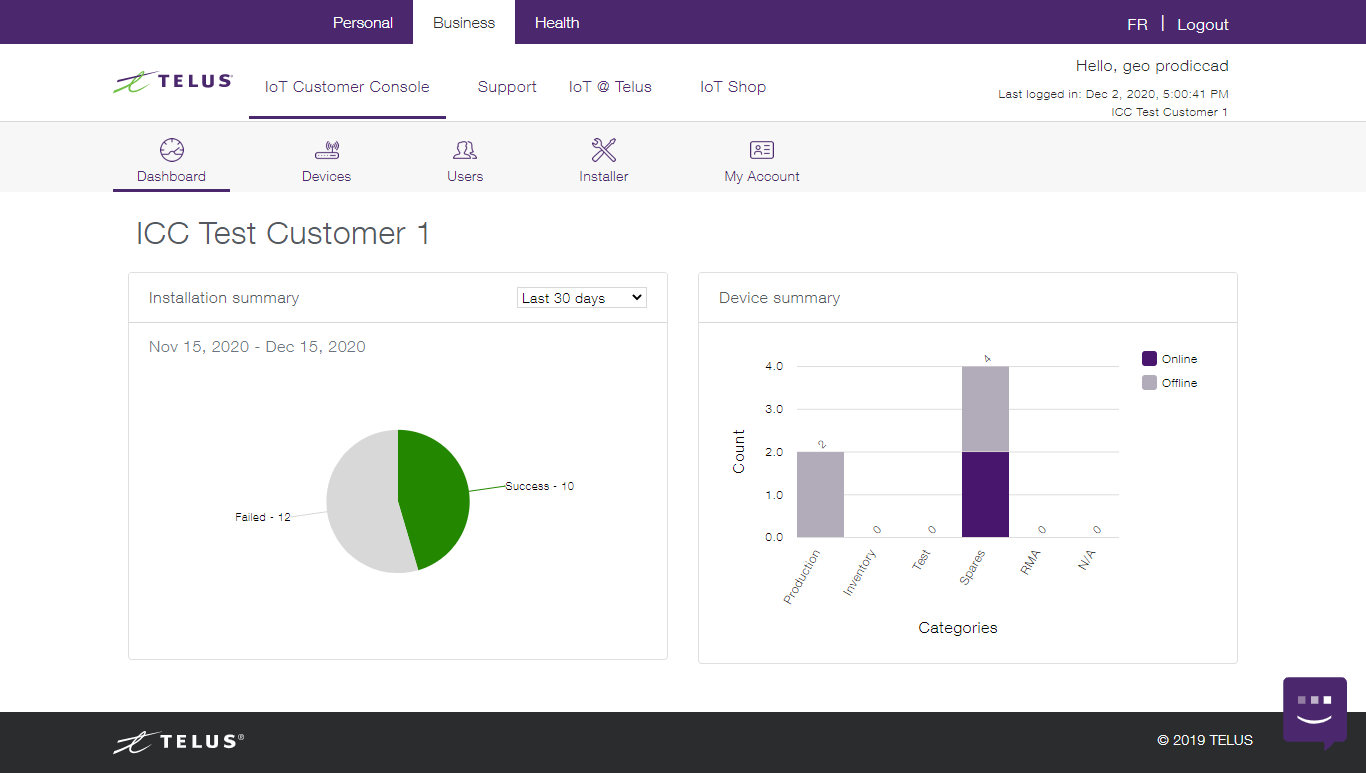Click the 'Spares' axis label
The width and height of the screenshot is (1366, 773).
pos(972,566)
